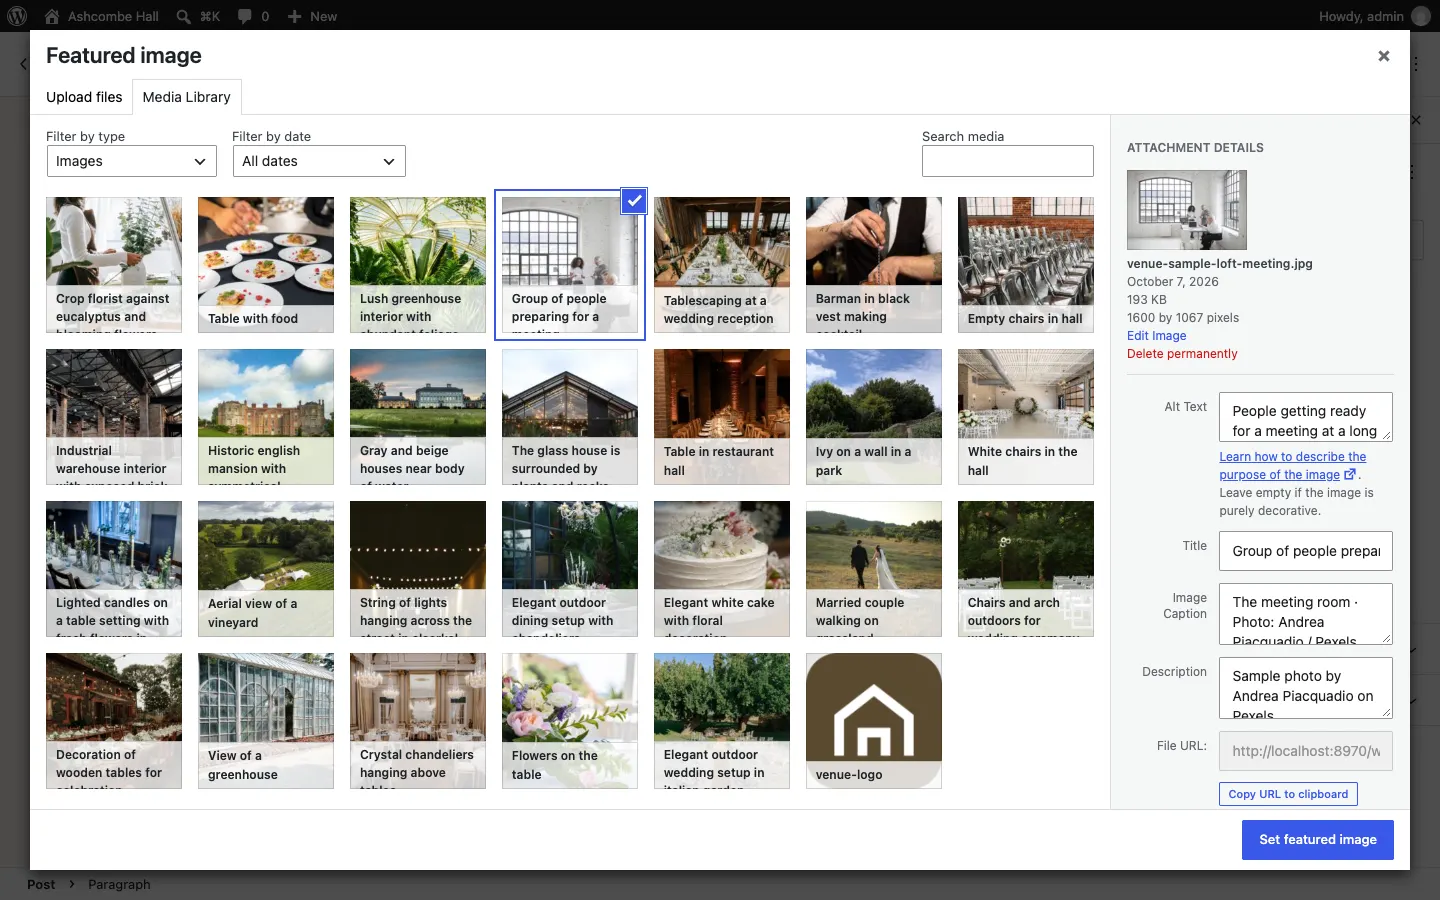1440x900 pixels.
Task: Select the Empty chairs in hall thumbnail
Action: point(1026,265)
